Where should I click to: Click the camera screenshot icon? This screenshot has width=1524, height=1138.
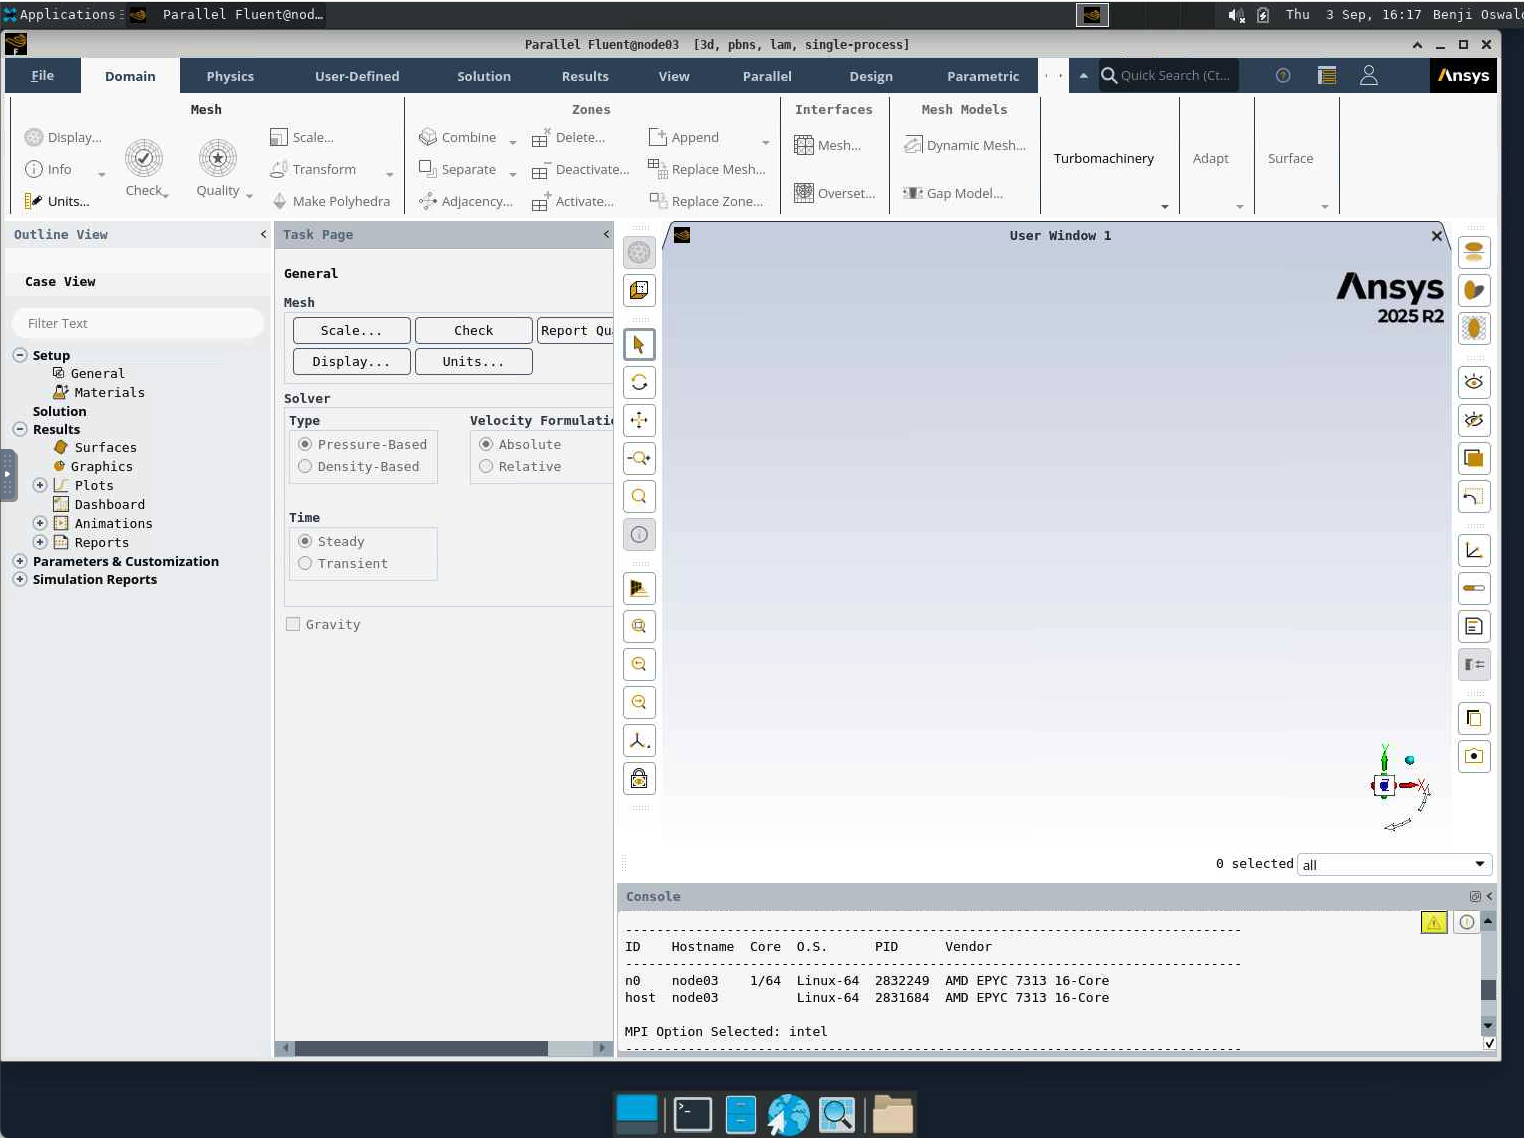pyautogui.click(x=1474, y=756)
